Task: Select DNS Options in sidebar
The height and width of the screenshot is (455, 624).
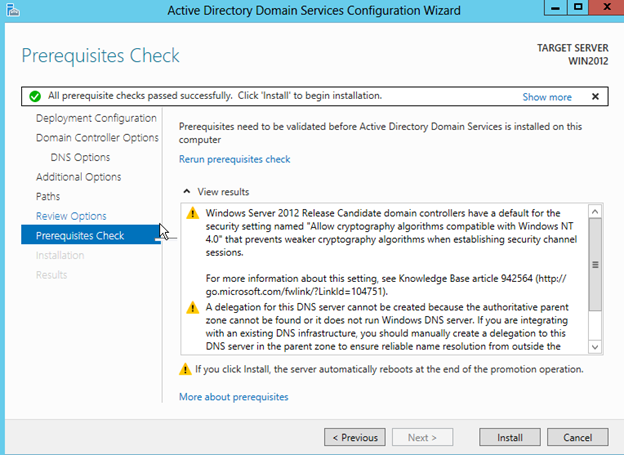Action: tap(80, 157)
